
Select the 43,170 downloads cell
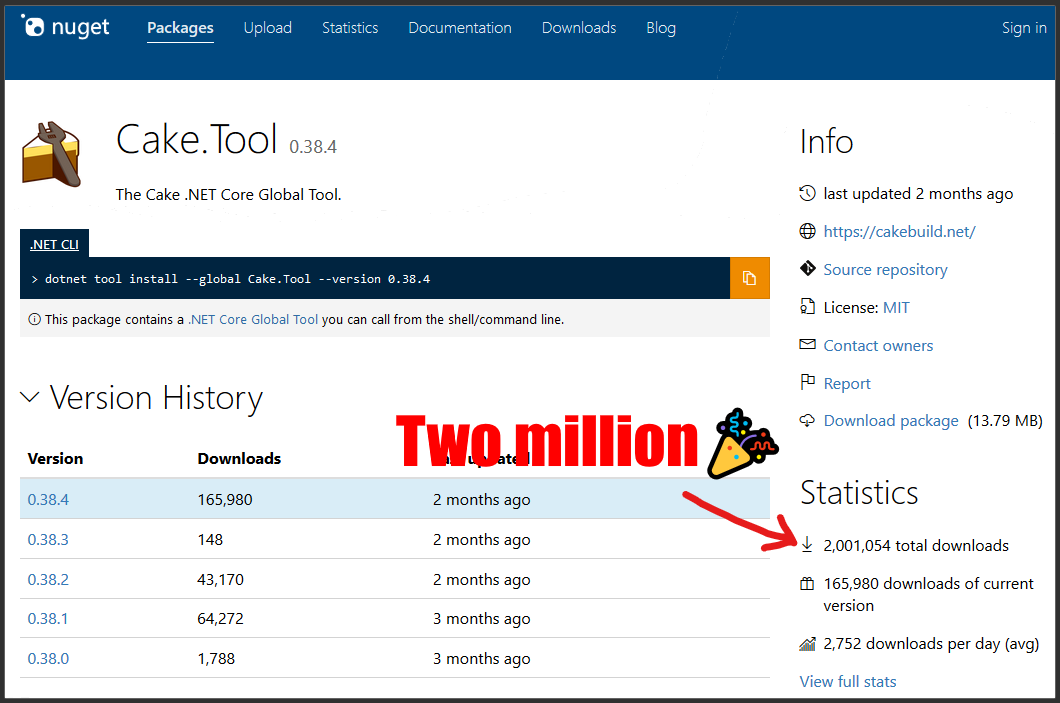[220, 579]
